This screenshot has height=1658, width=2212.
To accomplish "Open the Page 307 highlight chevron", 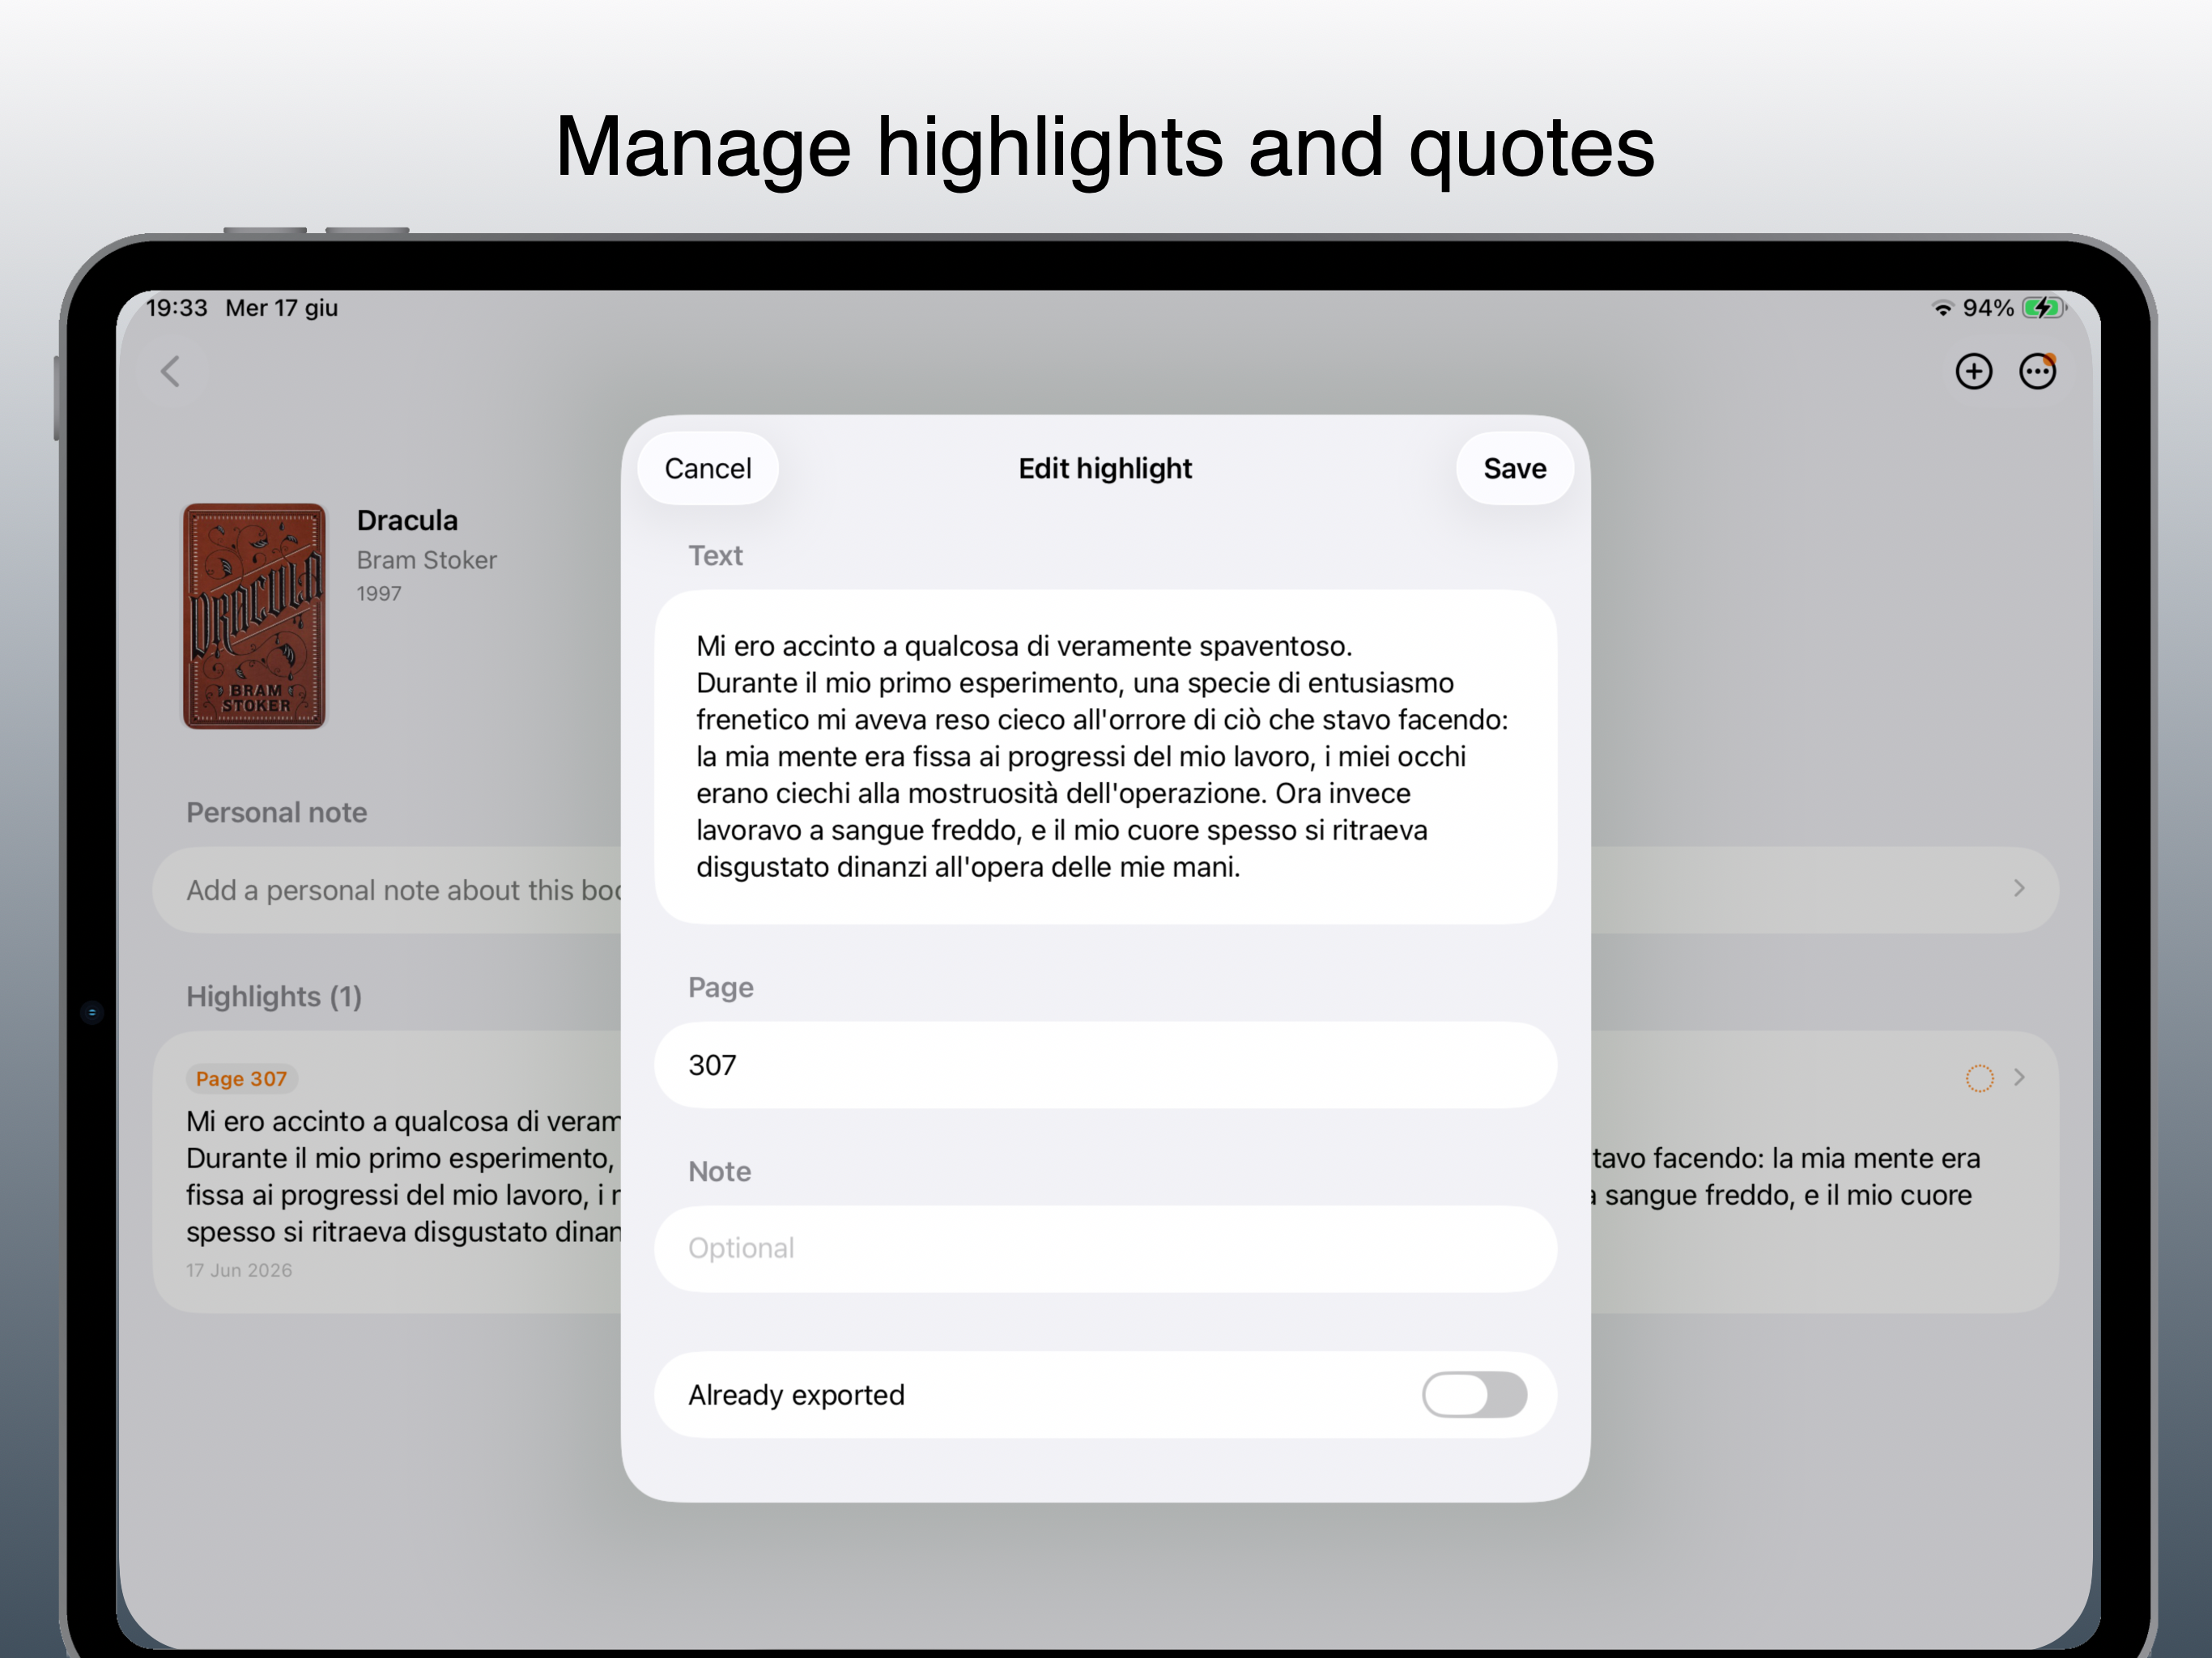I will tap(2019, 1077).
